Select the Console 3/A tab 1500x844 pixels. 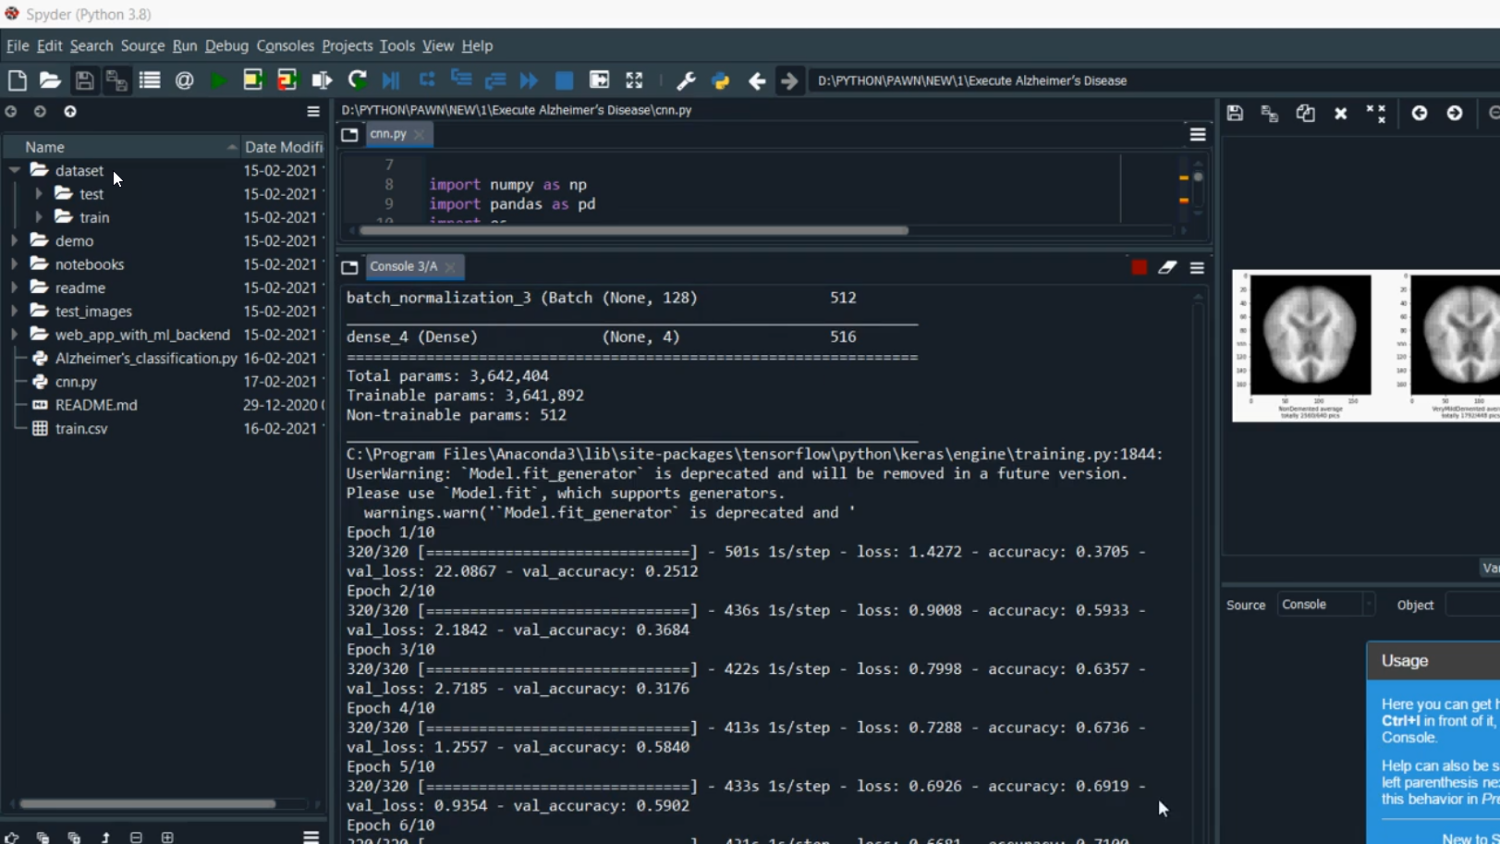(x=403, y=267)
